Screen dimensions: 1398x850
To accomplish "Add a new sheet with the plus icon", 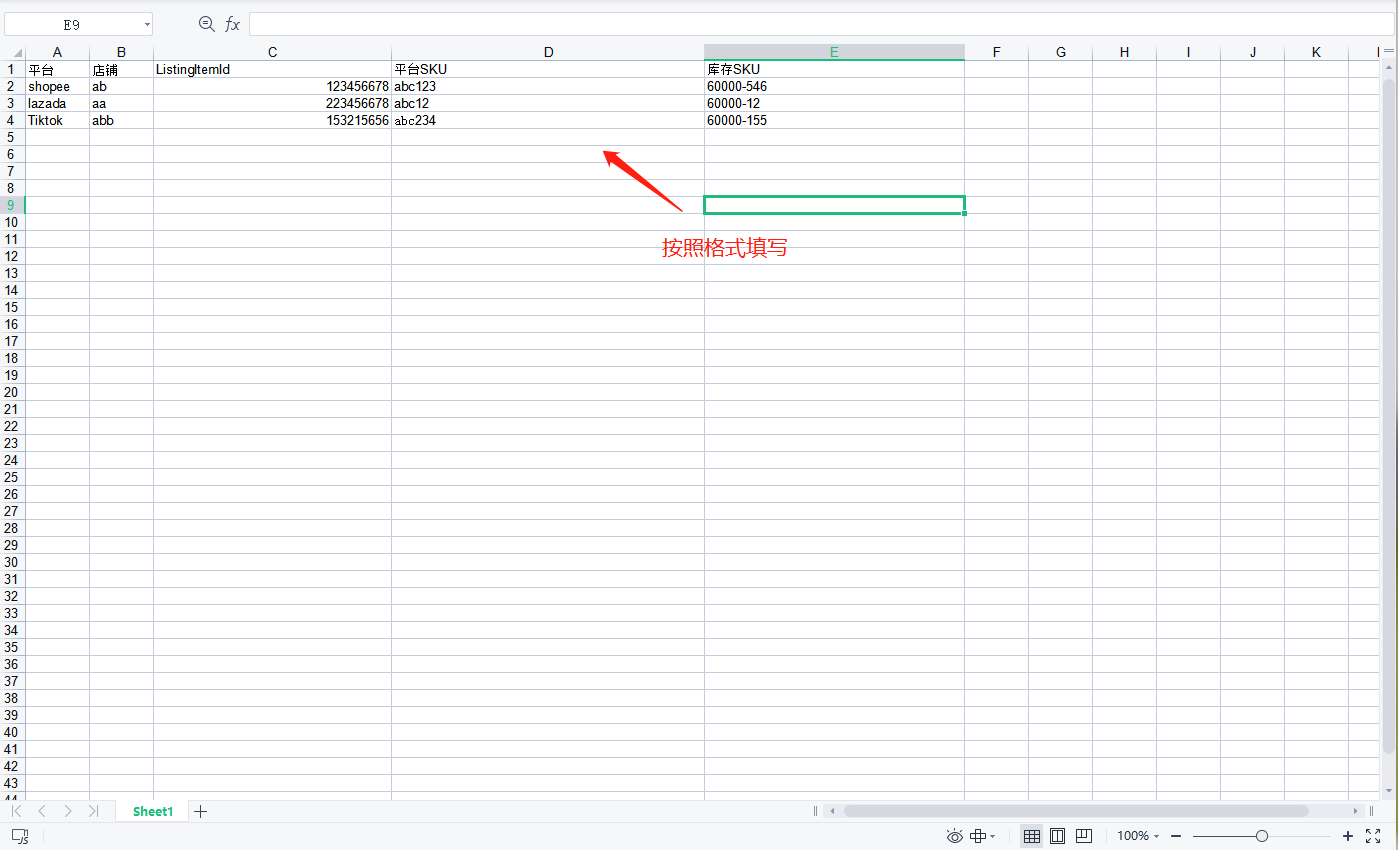I will tap(200, 811).
